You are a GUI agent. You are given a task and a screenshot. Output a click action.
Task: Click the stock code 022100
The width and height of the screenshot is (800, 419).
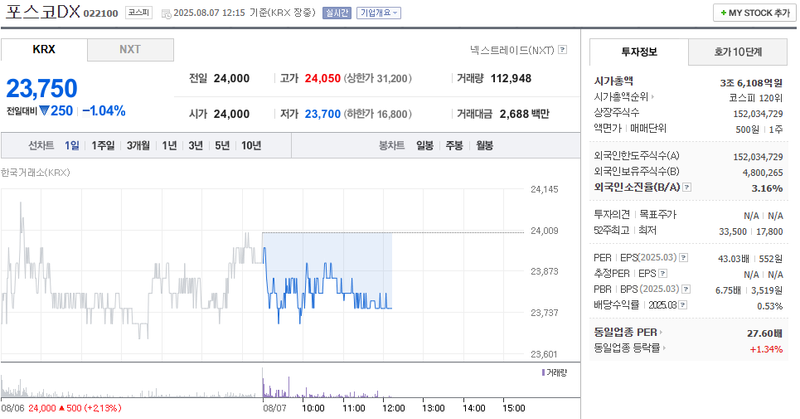(101, 13)
